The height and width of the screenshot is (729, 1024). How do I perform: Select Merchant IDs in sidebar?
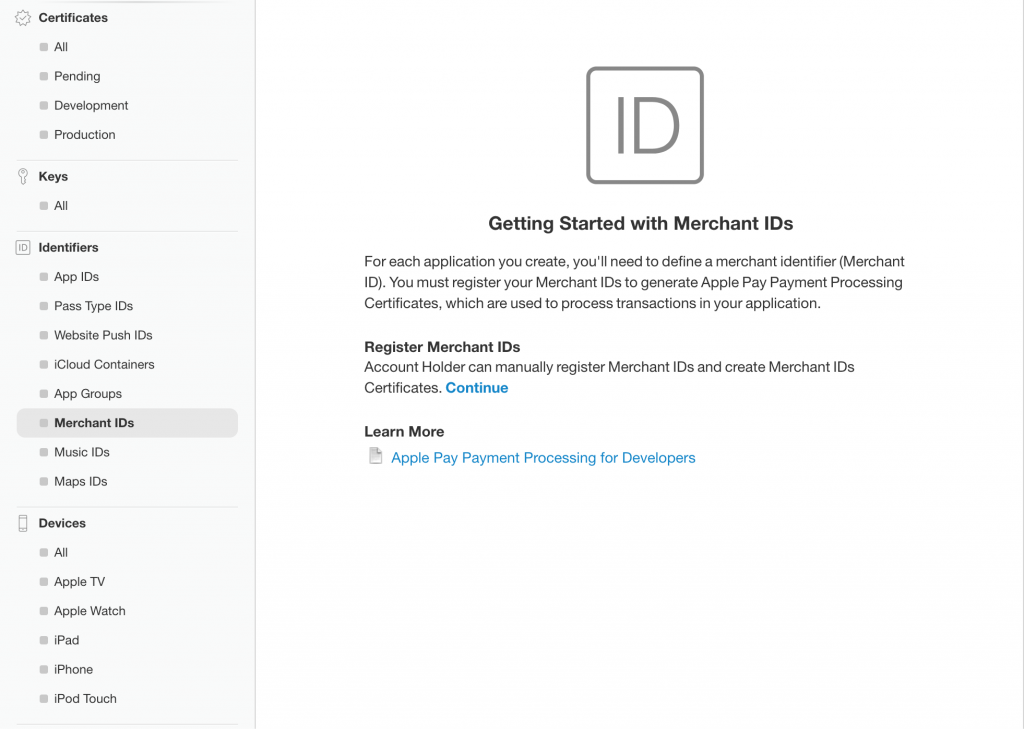pyautogui.click(x=127, y=423)
